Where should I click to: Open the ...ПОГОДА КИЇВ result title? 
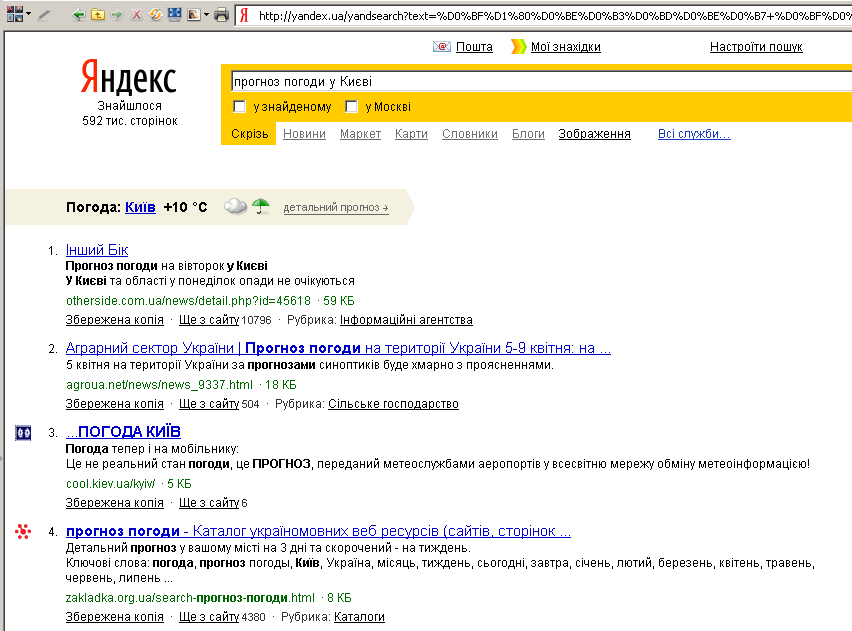[x=123, y=432]
